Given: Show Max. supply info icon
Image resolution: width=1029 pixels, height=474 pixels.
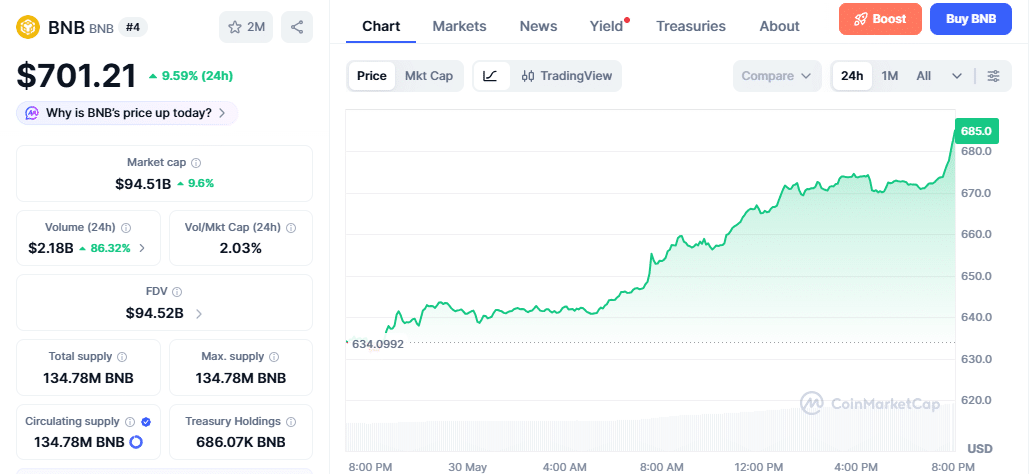Looking at the screenshot, I should 274,357.
